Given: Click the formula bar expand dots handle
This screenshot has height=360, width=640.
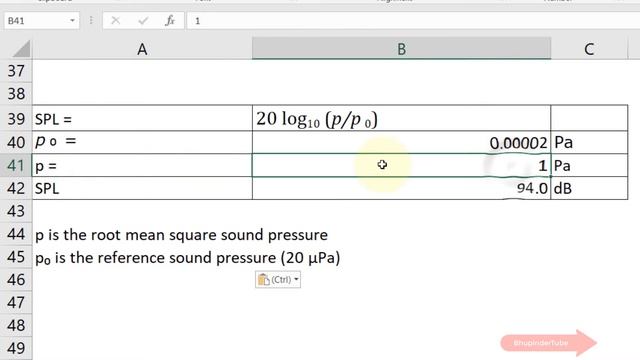Looking at the screenshot, I should pyautogui.click(x=91, y=20).
